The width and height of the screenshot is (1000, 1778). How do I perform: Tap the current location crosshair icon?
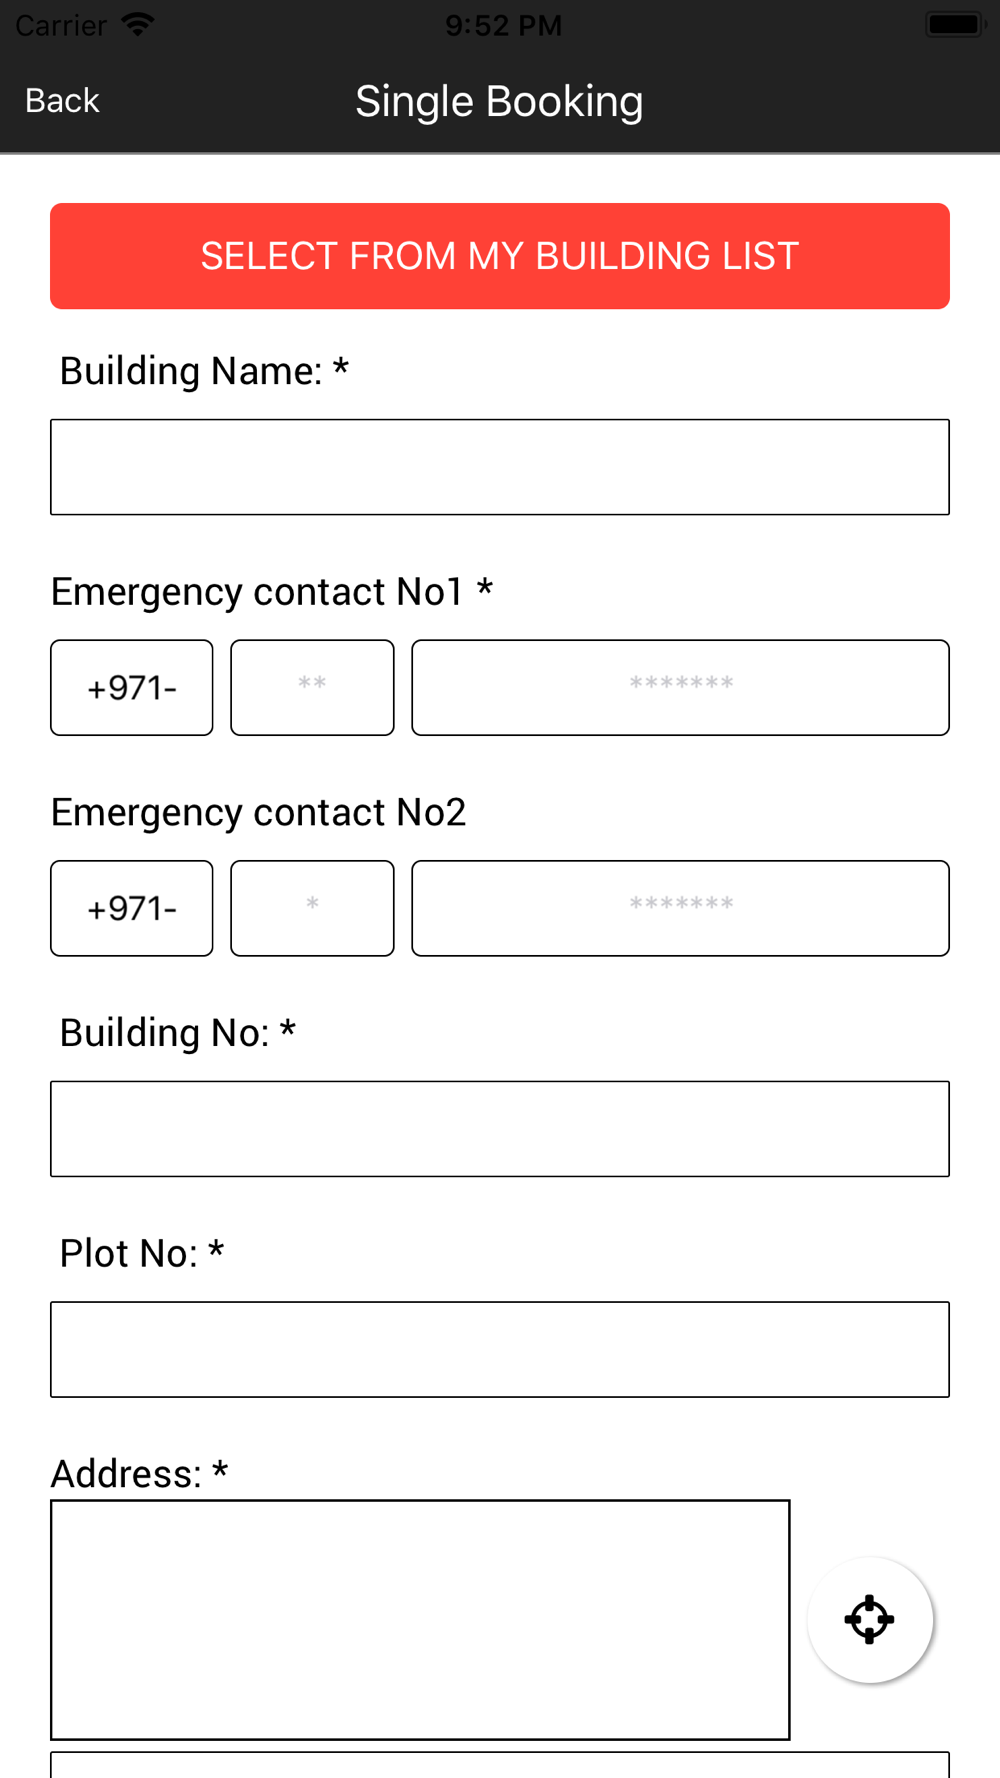click(869, 1619)
